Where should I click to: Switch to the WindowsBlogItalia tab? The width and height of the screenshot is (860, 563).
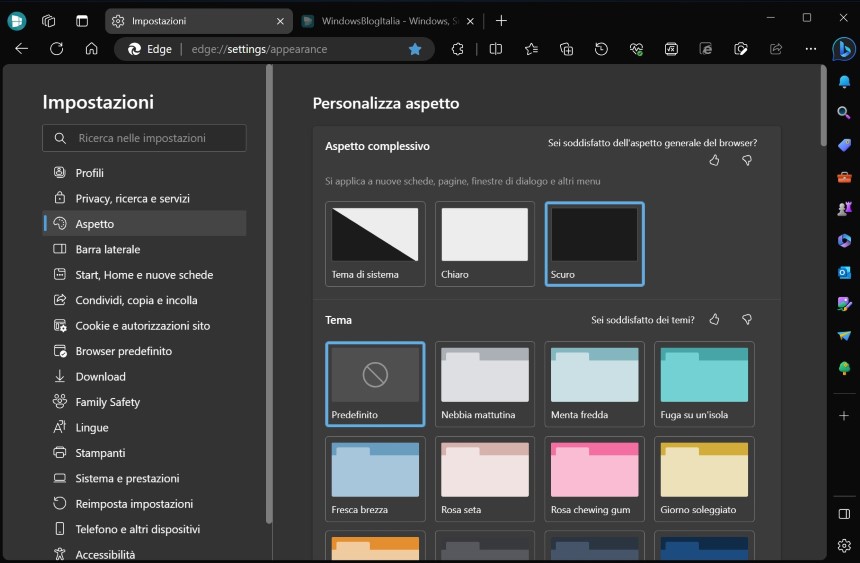coord(387,21)
